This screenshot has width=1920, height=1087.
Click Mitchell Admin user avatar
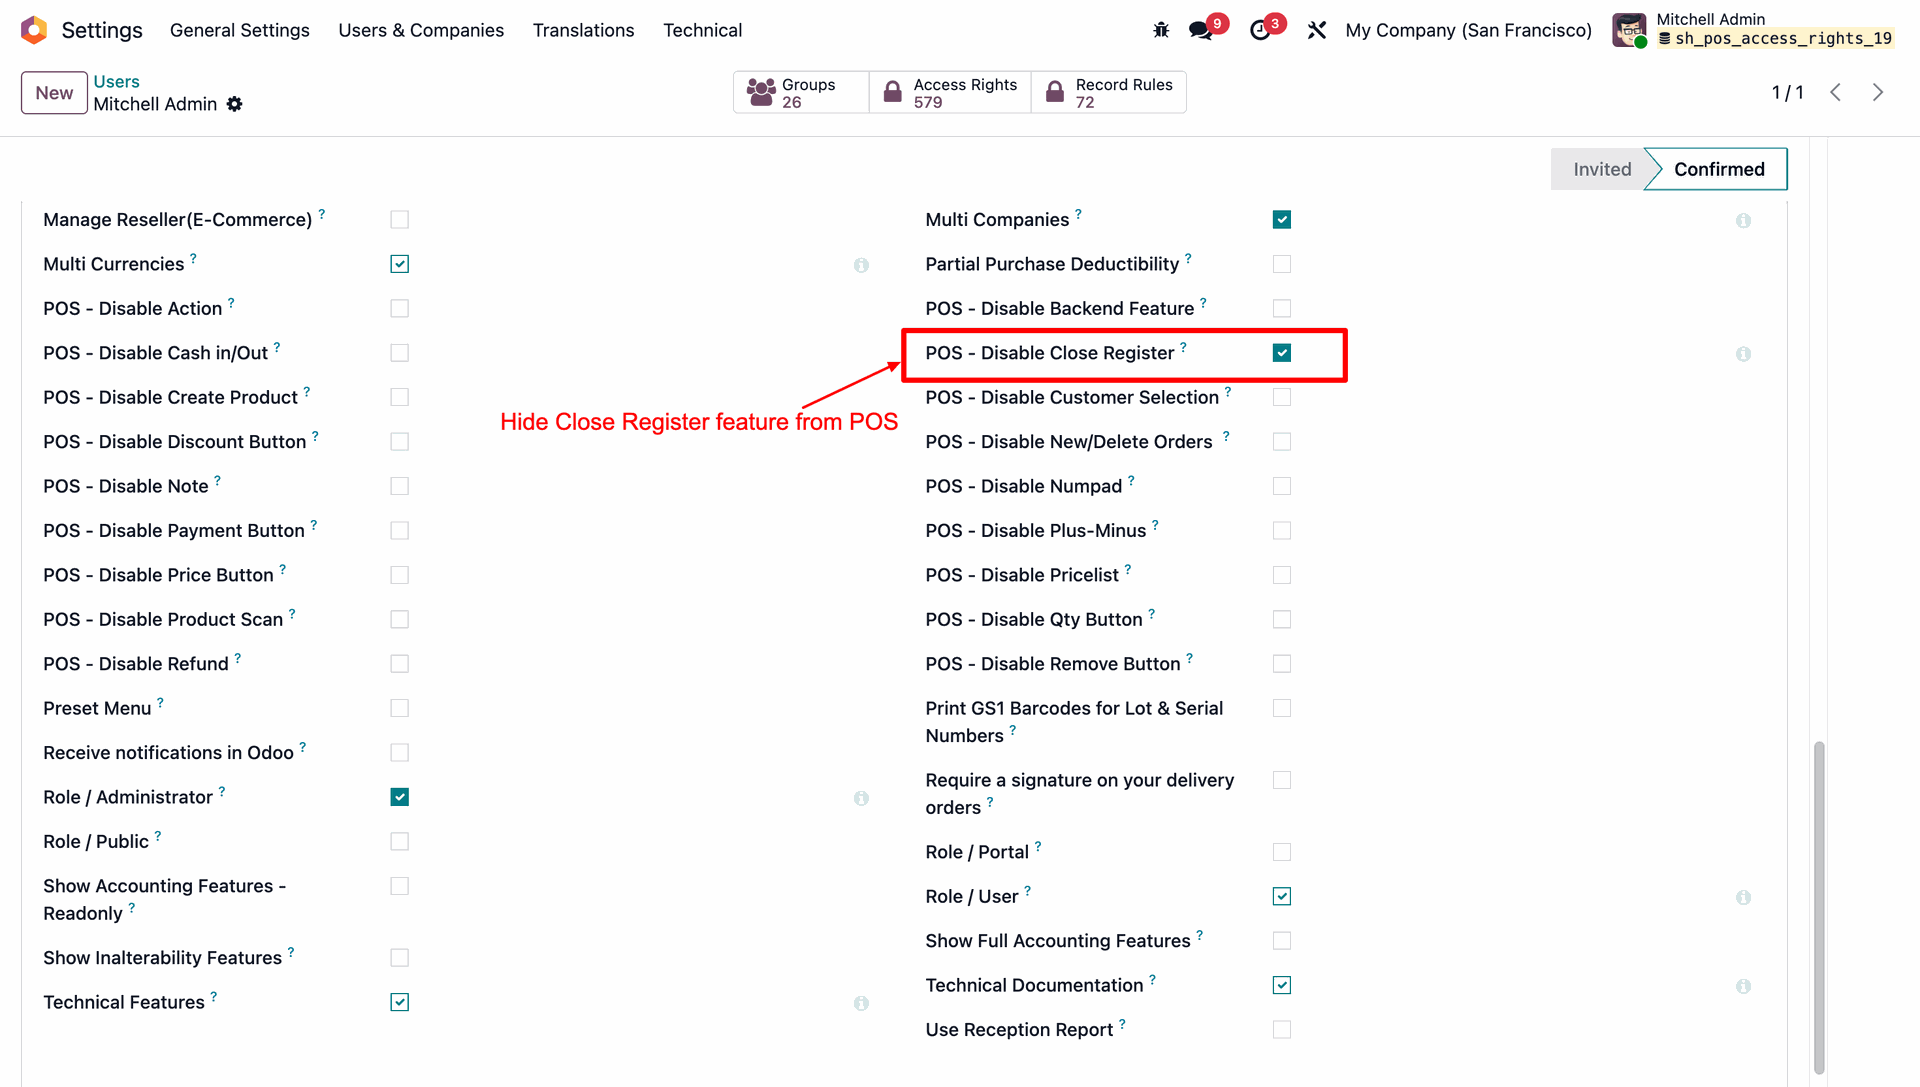pos(1629,30)
